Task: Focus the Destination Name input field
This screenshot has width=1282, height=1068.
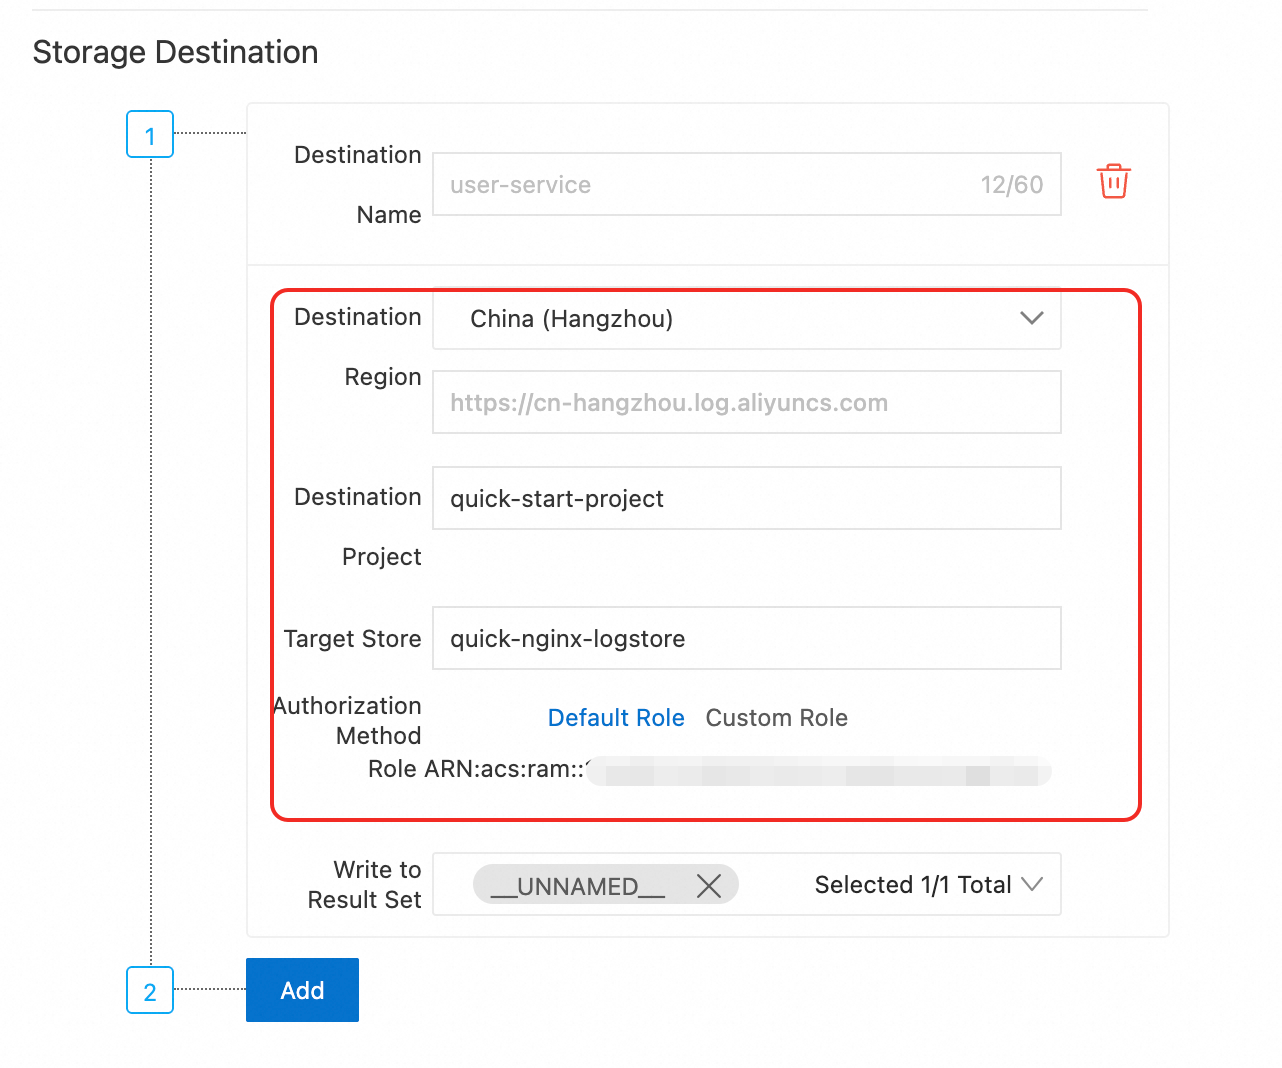Action: coord(747,184)
